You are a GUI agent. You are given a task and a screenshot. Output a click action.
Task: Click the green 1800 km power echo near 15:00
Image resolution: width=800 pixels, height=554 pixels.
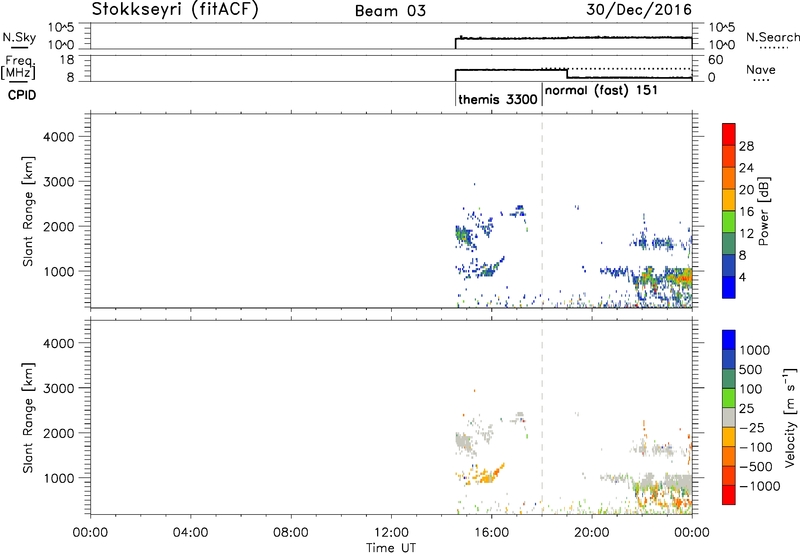pos(463,236)
